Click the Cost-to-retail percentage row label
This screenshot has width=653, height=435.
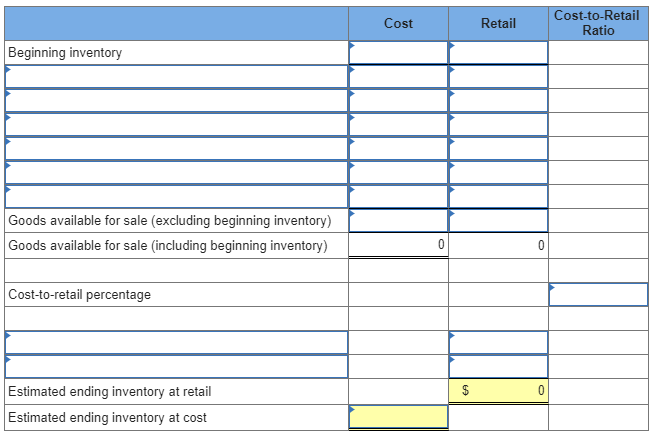[80, 295]
